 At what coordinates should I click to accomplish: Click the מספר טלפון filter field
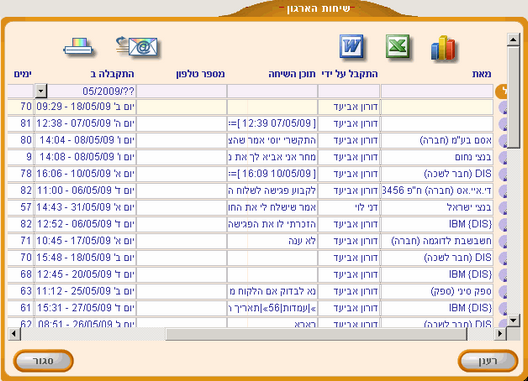point(182,91)
